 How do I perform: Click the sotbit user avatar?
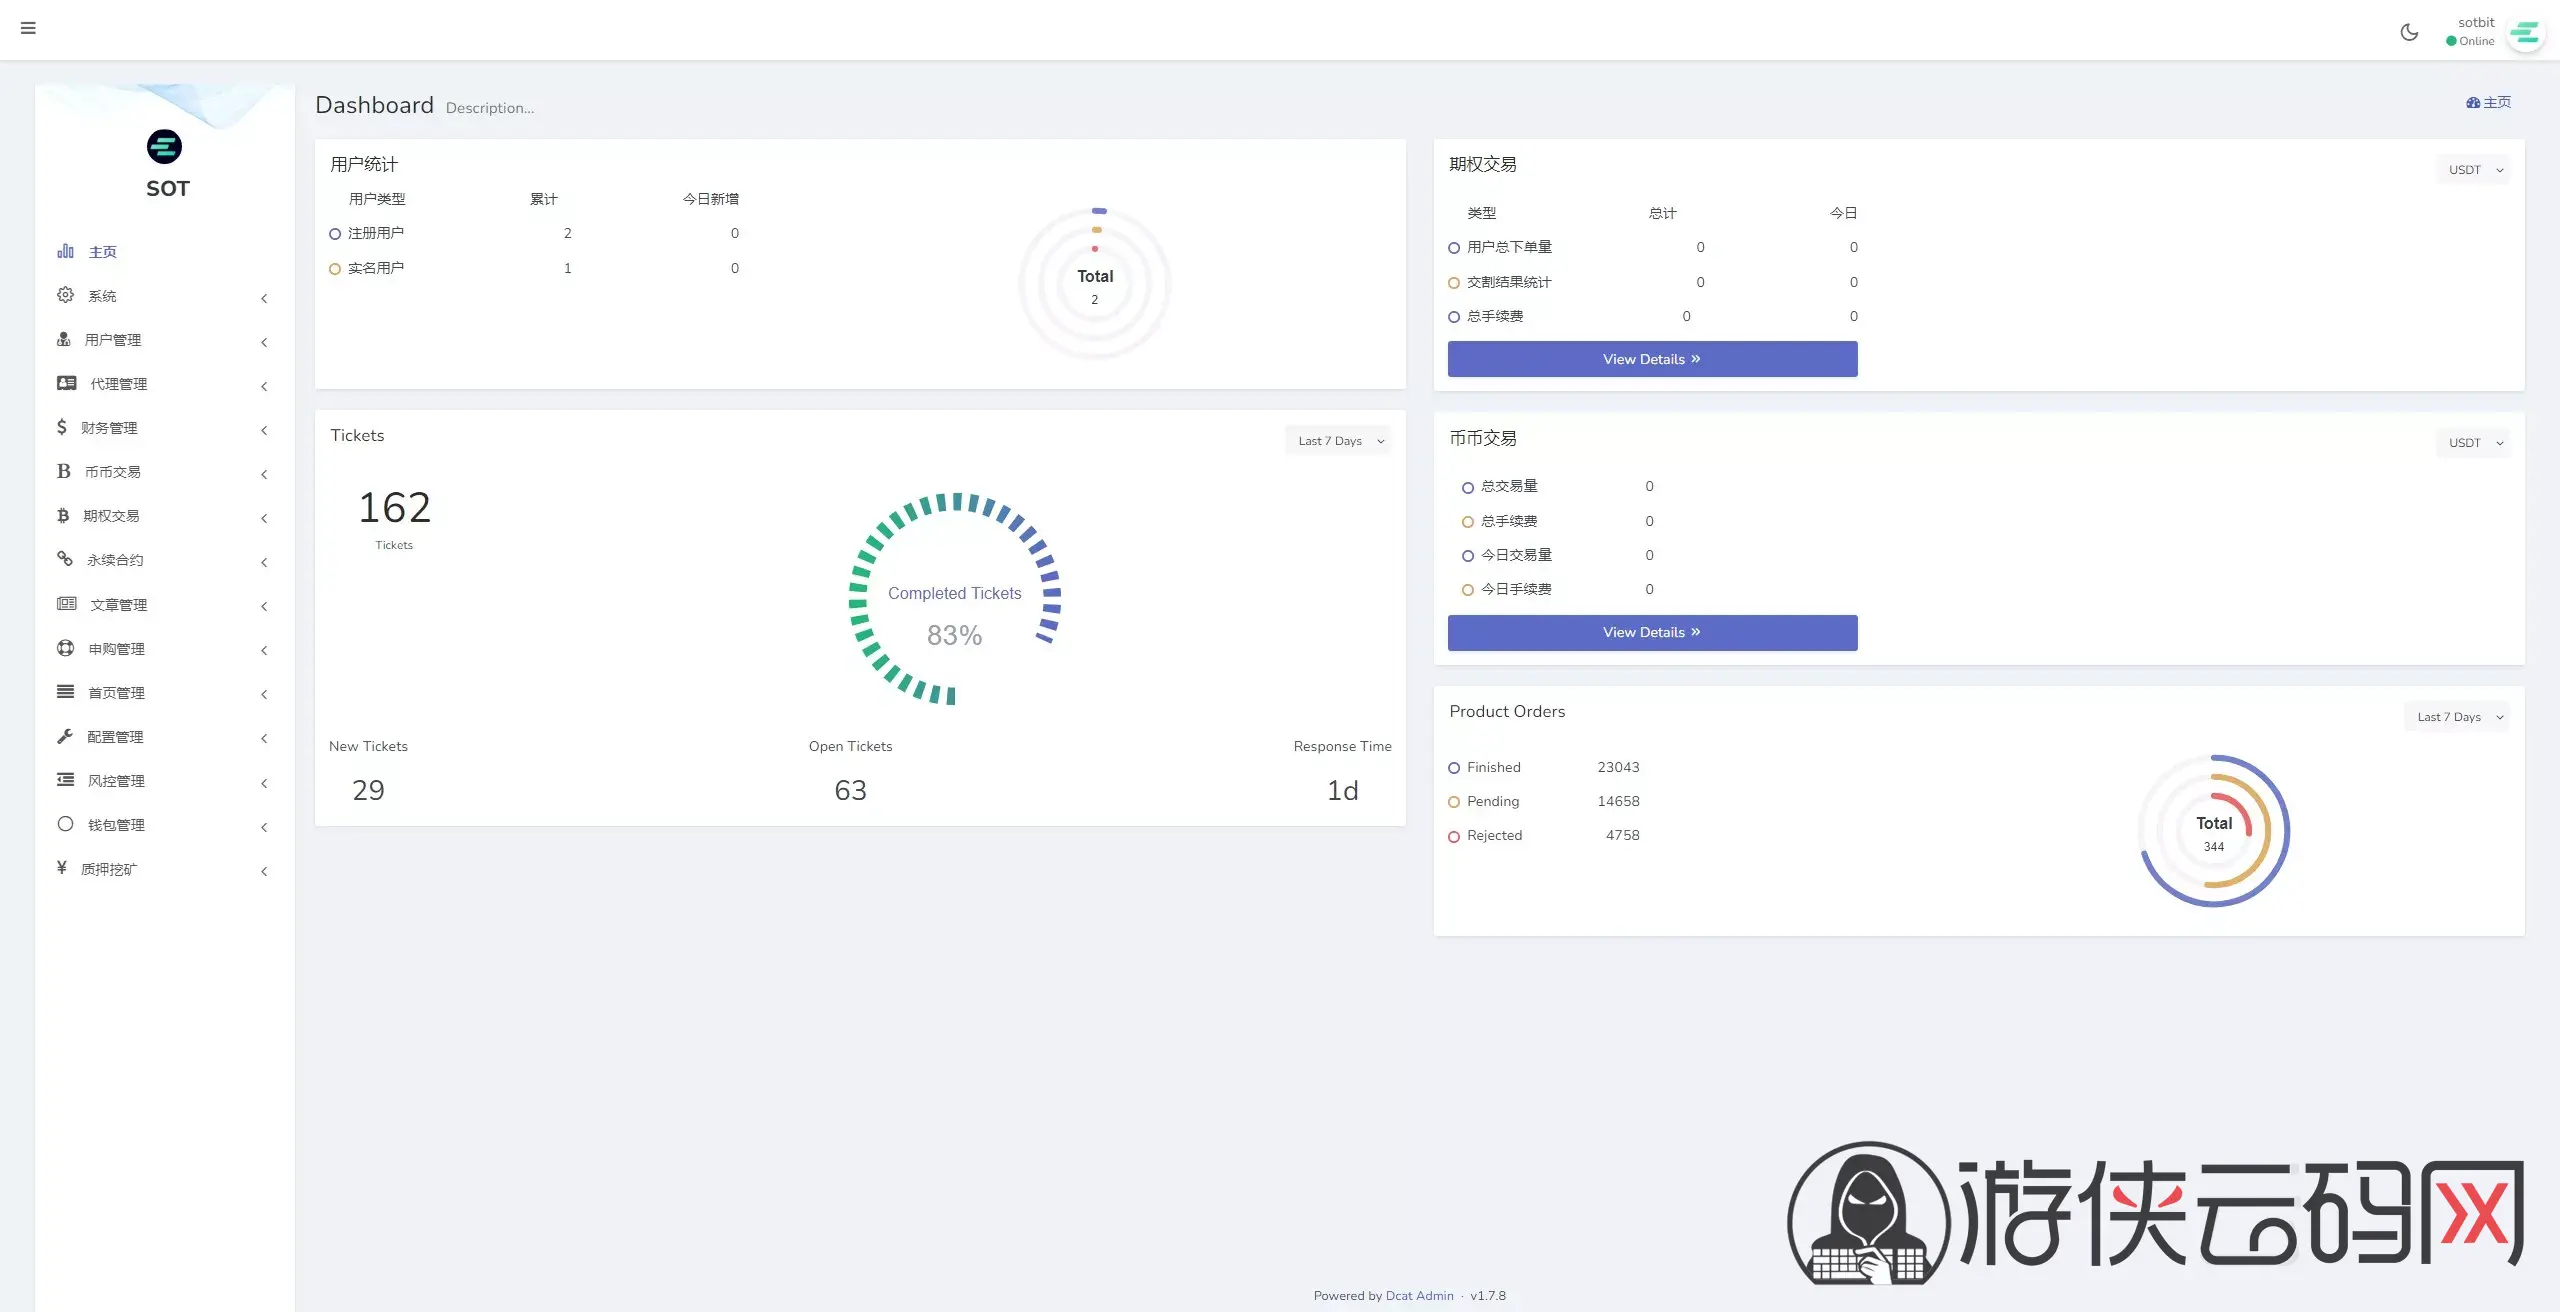[x=2525, y=33]
